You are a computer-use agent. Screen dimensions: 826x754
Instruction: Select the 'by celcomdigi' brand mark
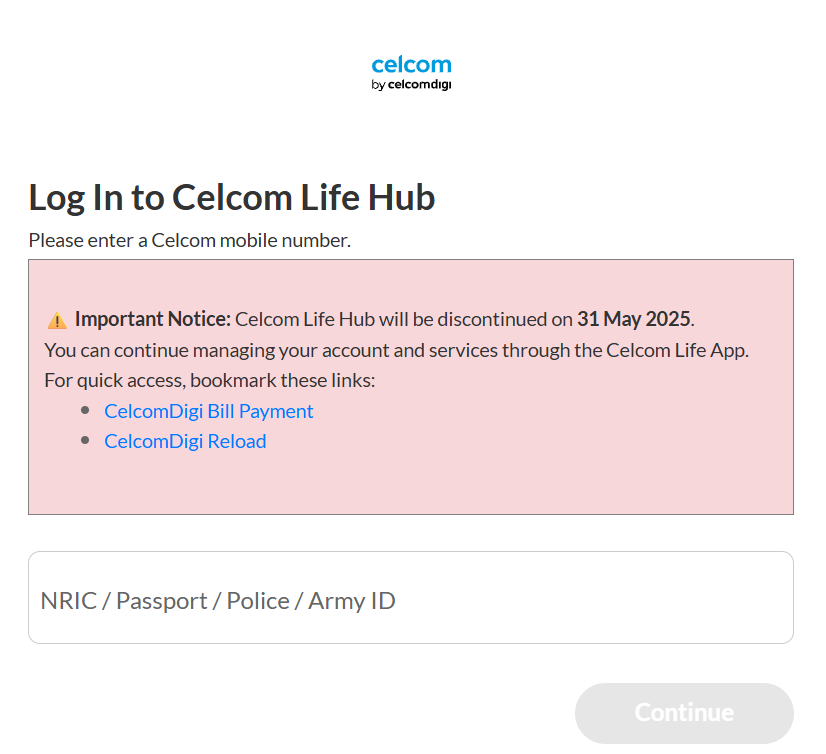point(411,86)
